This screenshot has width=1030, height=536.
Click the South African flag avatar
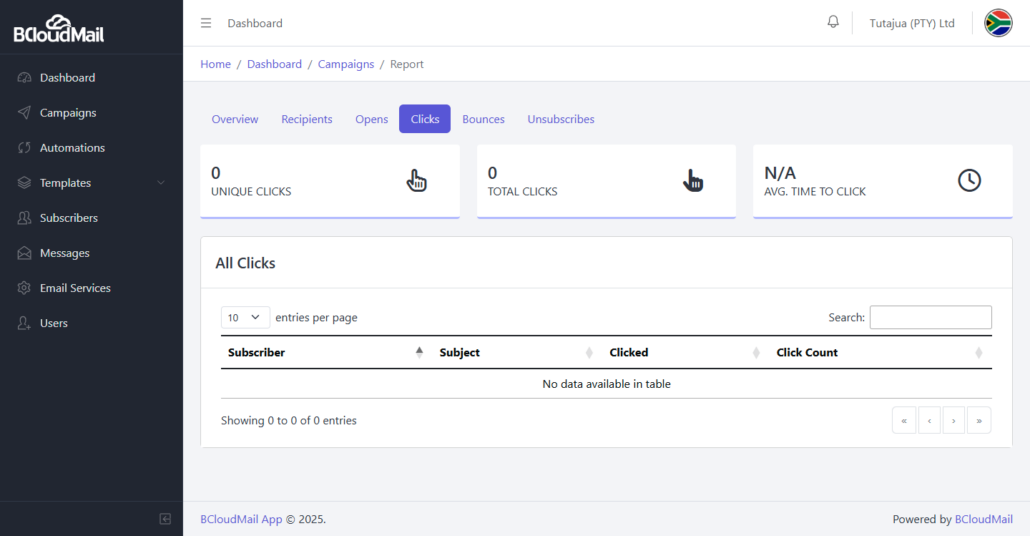pyautogui.click(x=998, y=23)
